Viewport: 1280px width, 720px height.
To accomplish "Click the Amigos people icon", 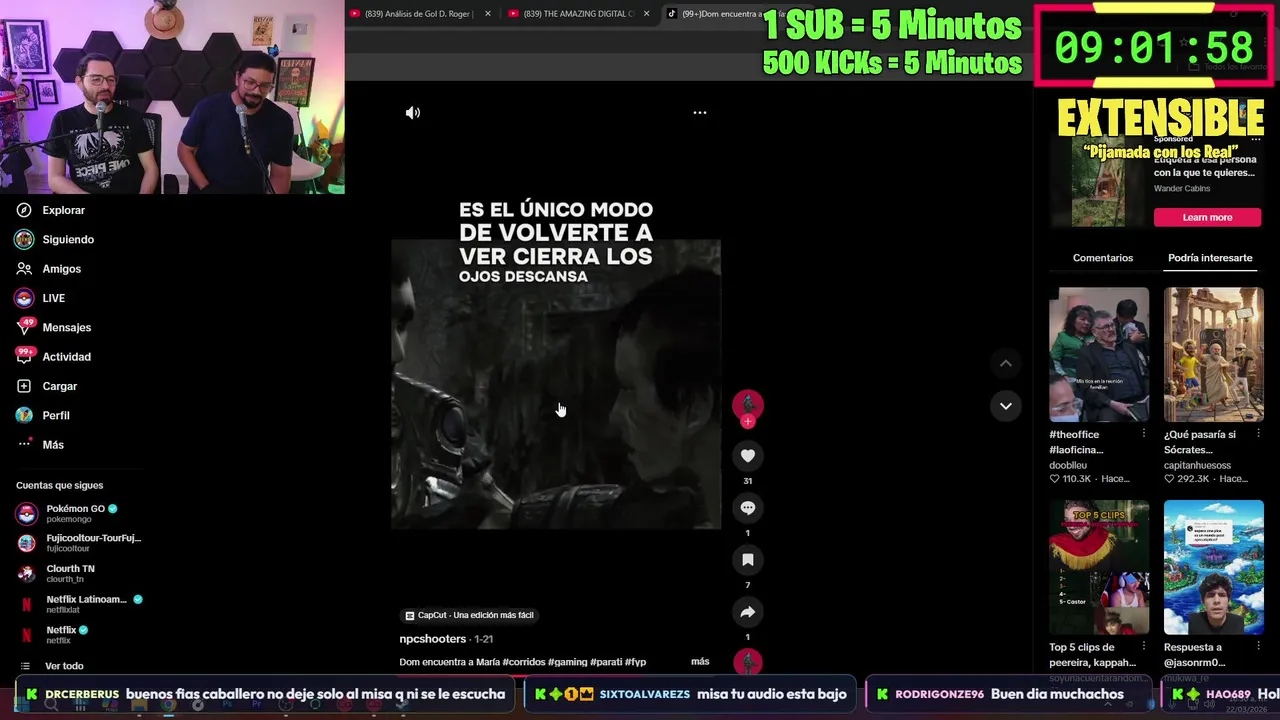I will (x=24, y=269).
